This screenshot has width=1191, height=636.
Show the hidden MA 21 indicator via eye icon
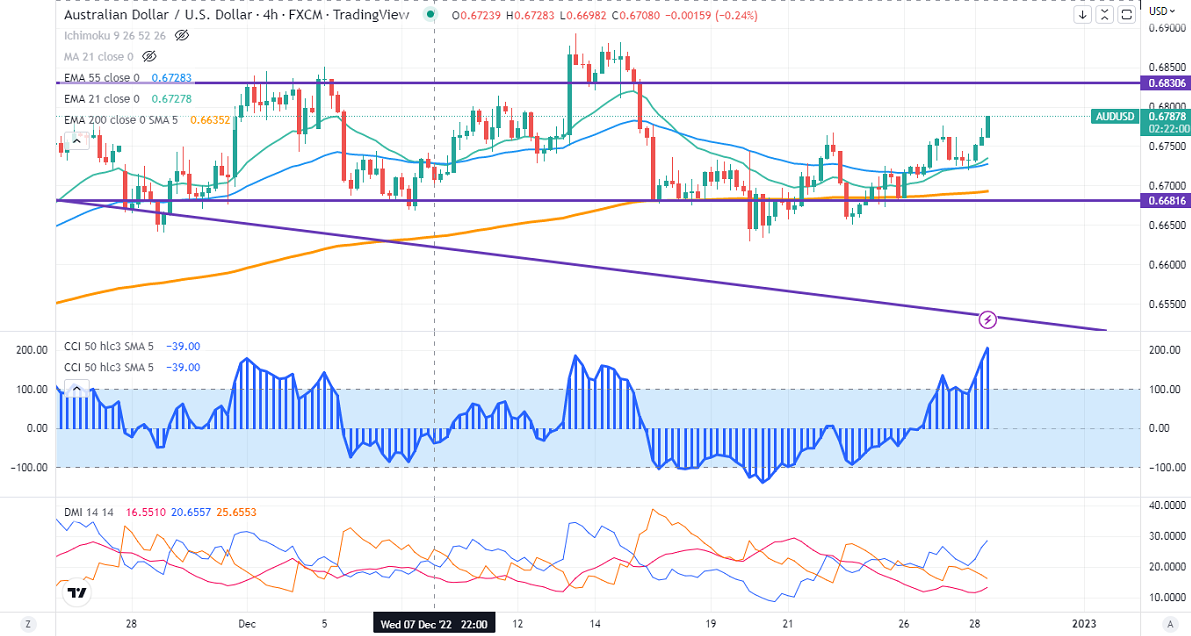click(150, 56)
